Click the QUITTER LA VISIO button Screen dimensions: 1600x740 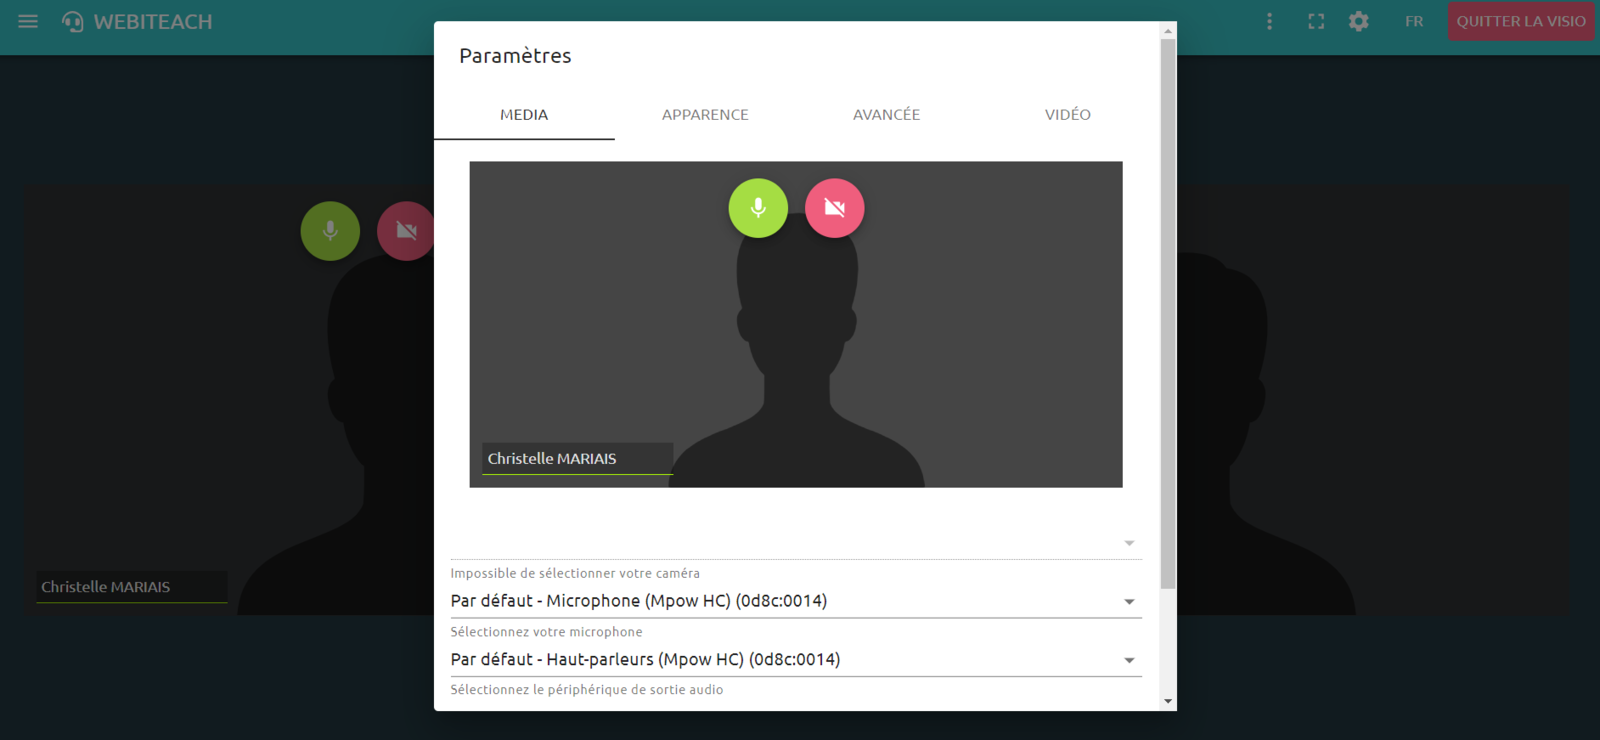[1521, 21]
